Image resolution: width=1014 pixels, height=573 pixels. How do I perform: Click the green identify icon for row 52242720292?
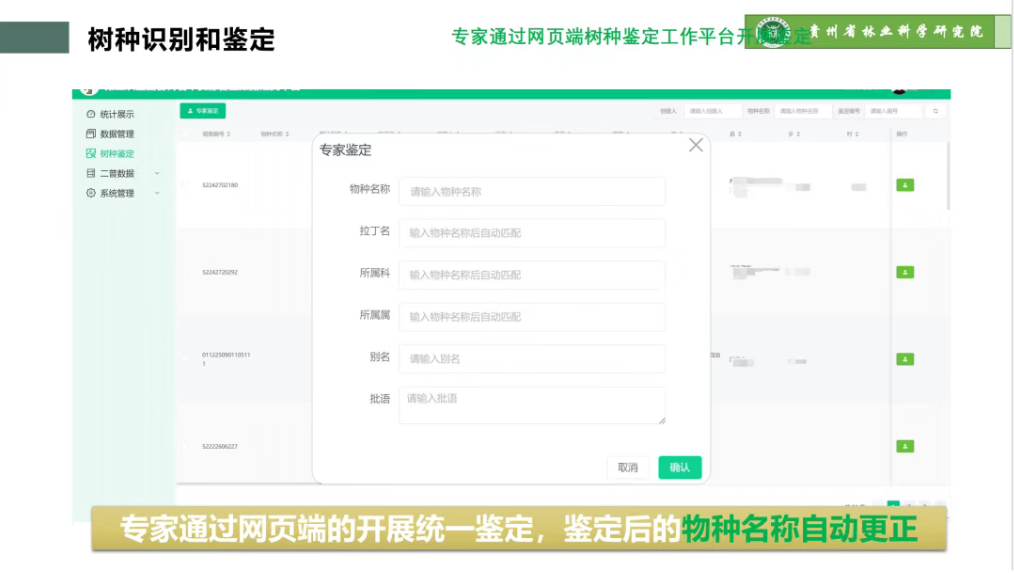(905, 272)
